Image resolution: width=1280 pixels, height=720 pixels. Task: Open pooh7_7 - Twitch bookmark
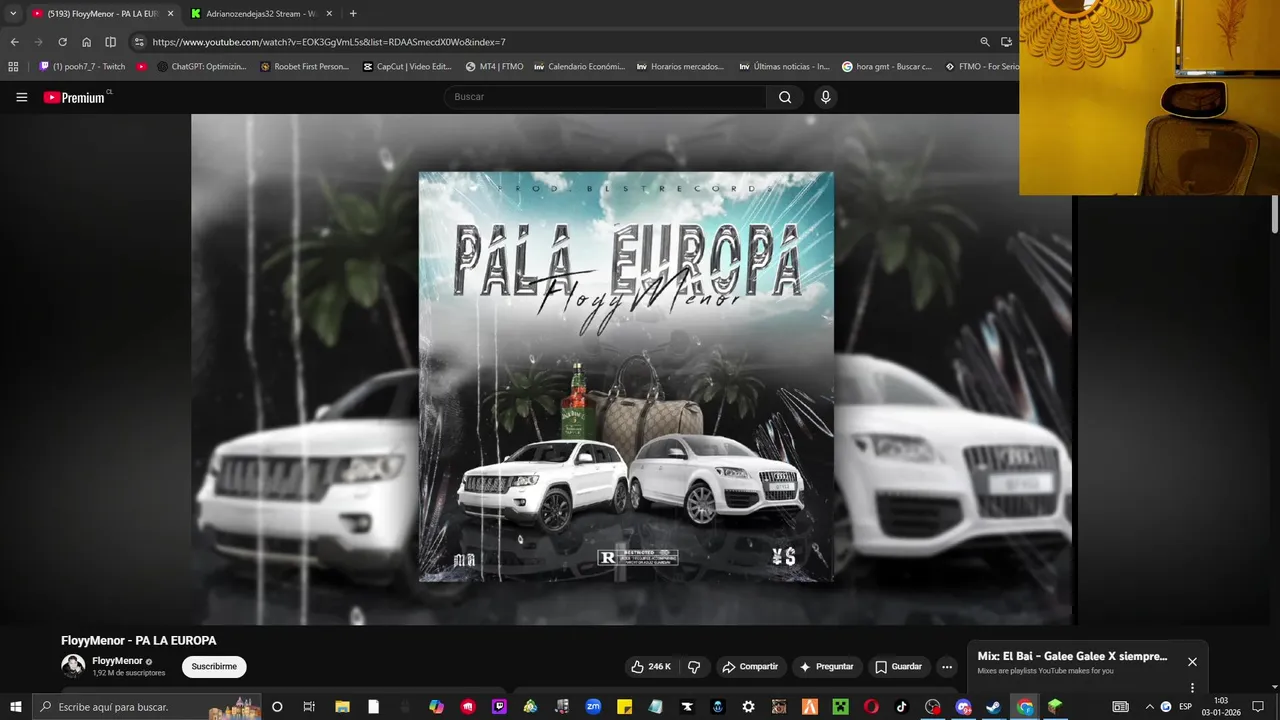click(x=82, y=67)
